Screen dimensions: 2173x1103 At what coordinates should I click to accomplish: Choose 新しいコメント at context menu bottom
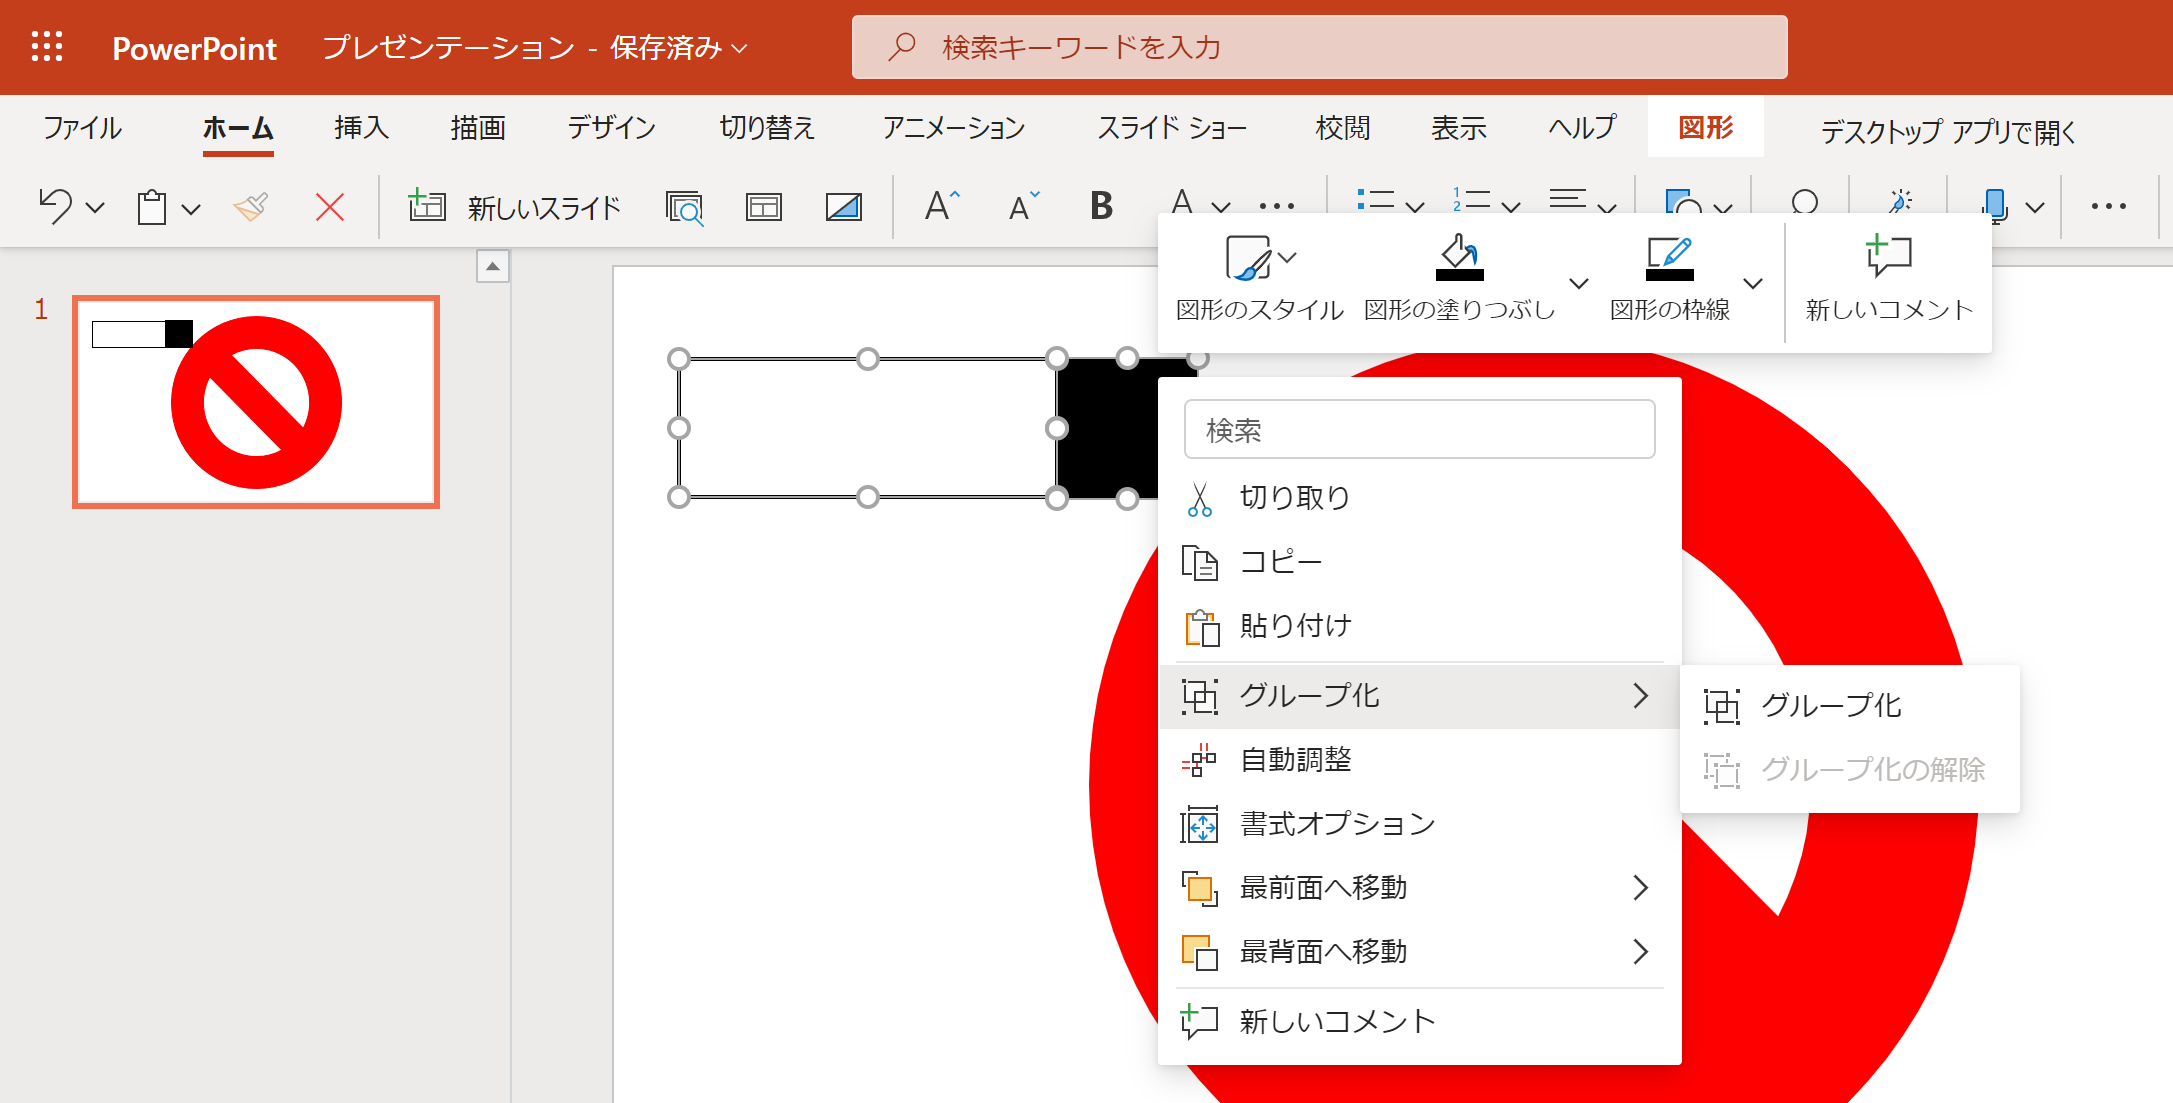[x=1419, y=1021]
